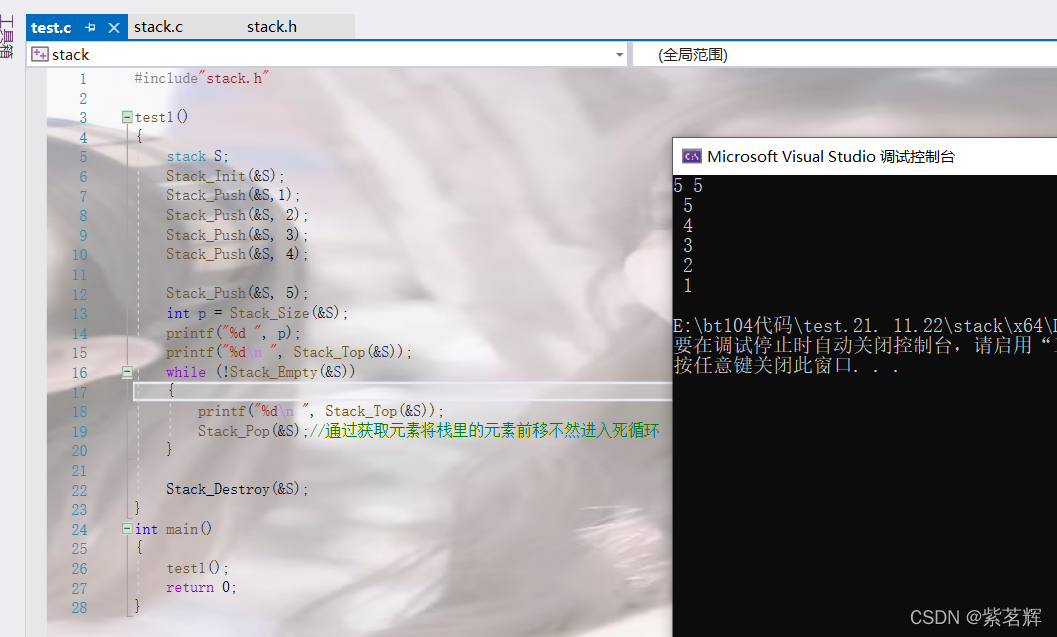This screenshot has width=1057, height=637.
Task: Click the console path line E:\bt104代码
Action: 865,326
